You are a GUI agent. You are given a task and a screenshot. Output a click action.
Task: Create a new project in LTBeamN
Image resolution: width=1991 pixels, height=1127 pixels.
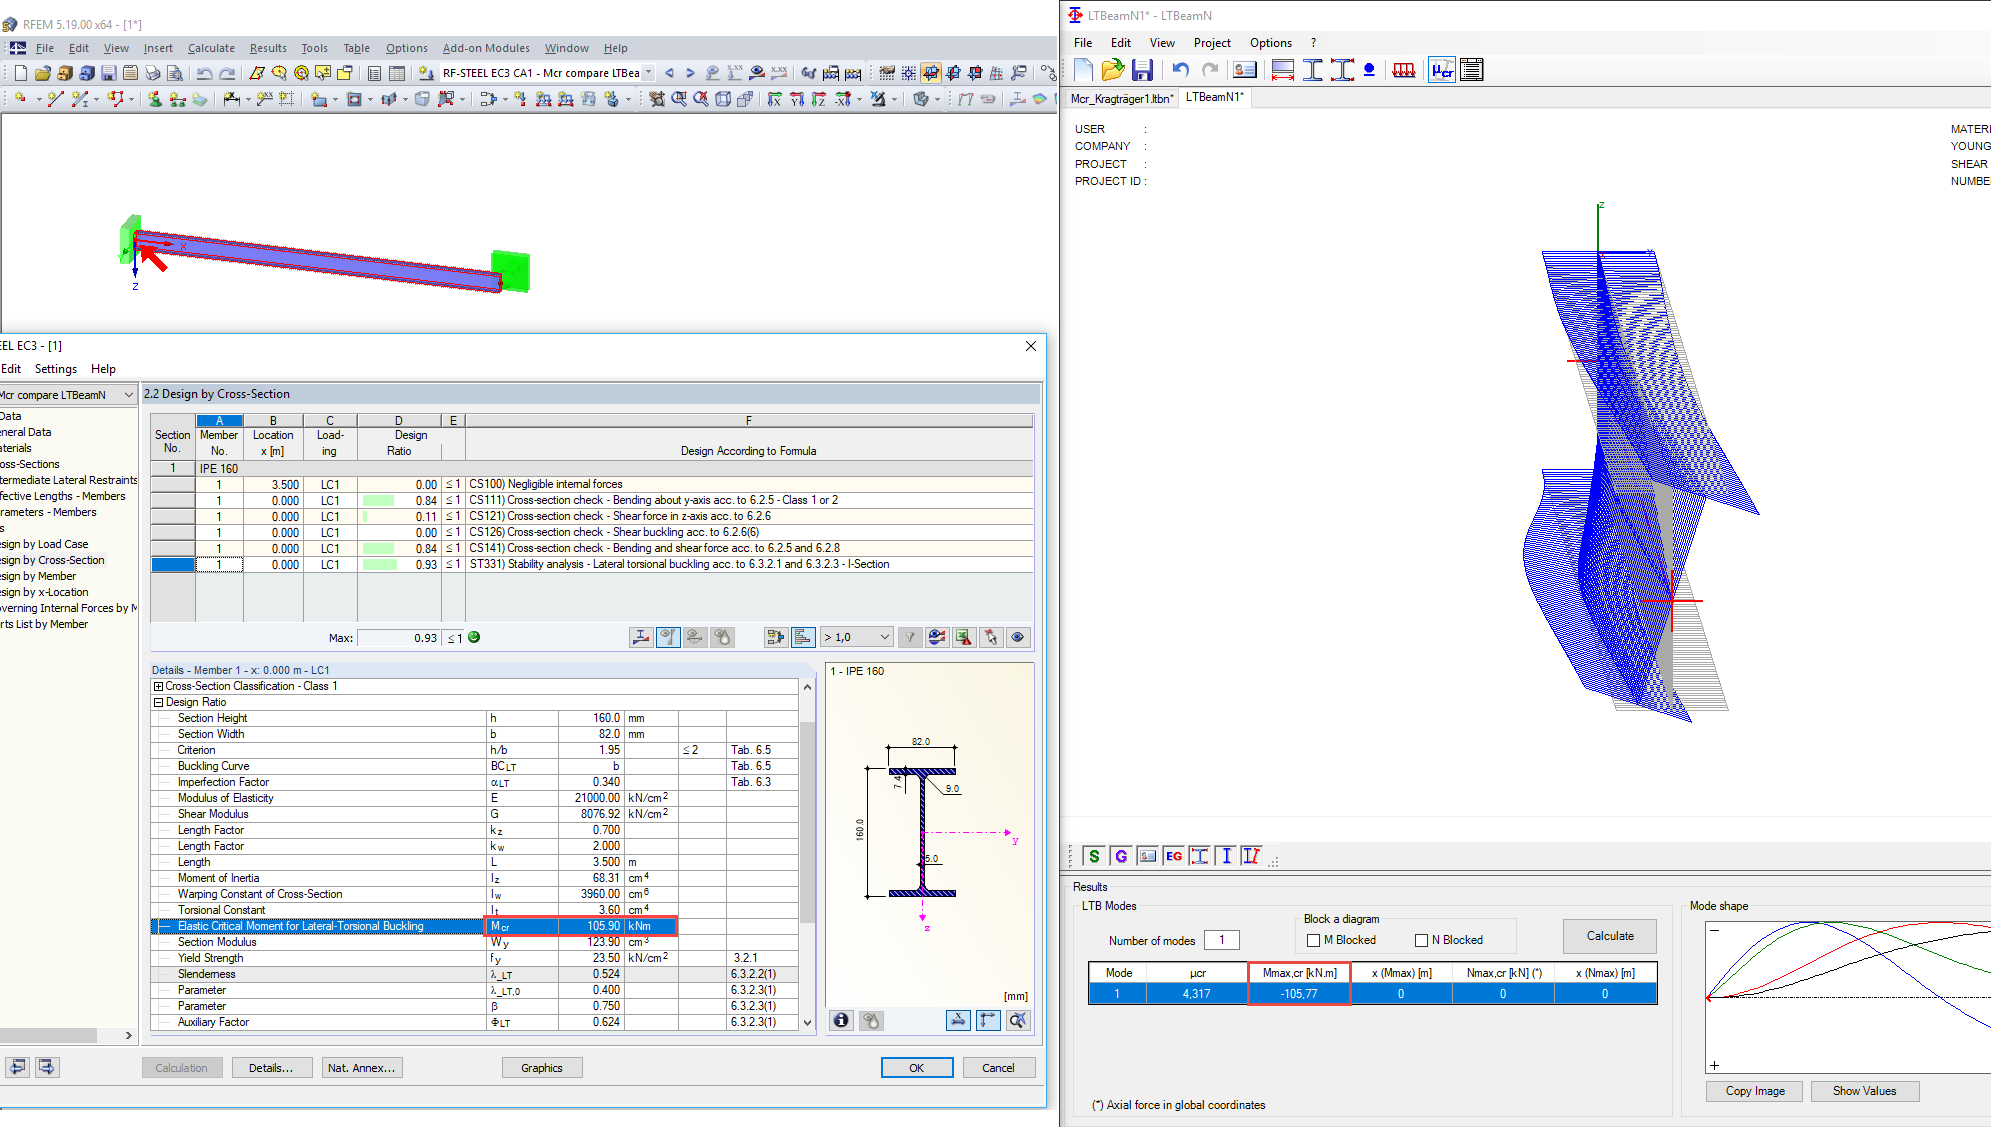coord(1083,69)
